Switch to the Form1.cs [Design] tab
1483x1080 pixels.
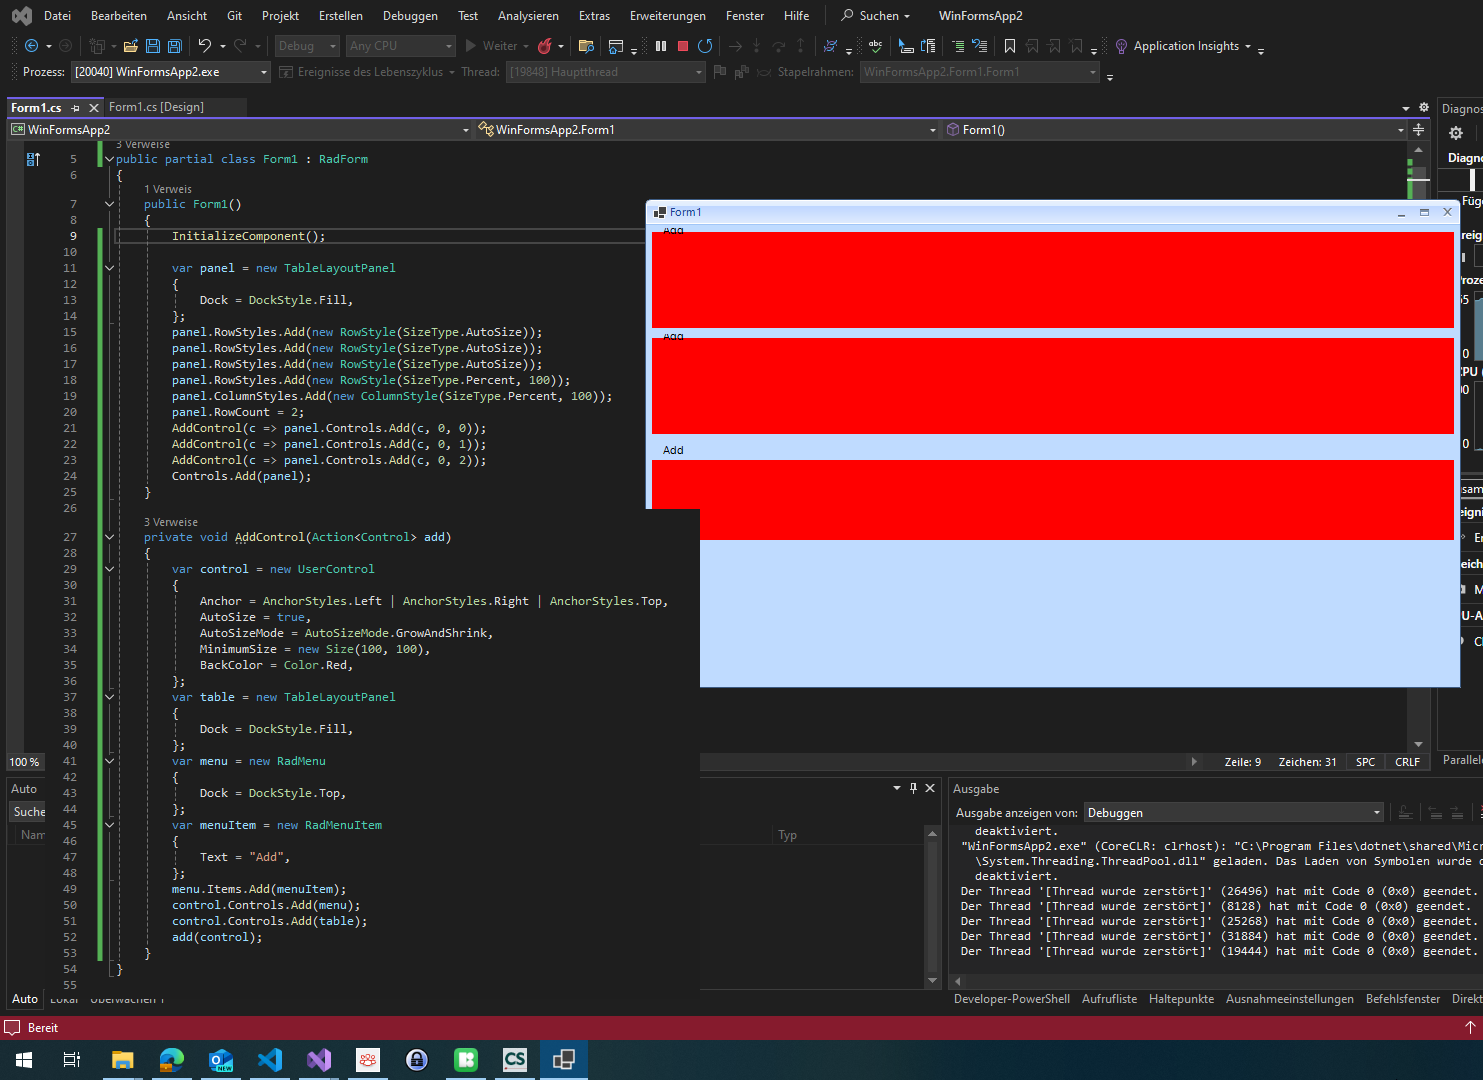tap(156, 107)
